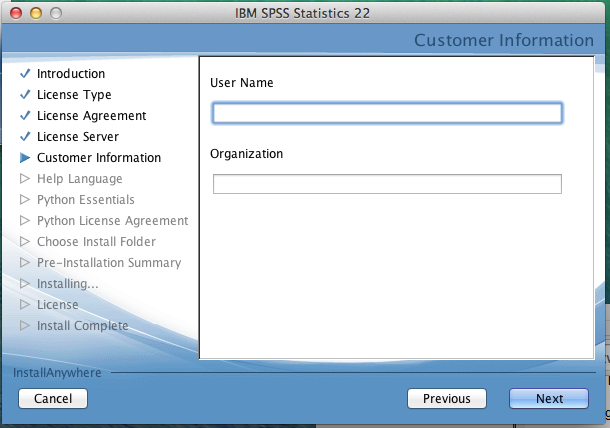610x428 pixels.
Task: Go back with the Previous button
Action: point(447,398)
